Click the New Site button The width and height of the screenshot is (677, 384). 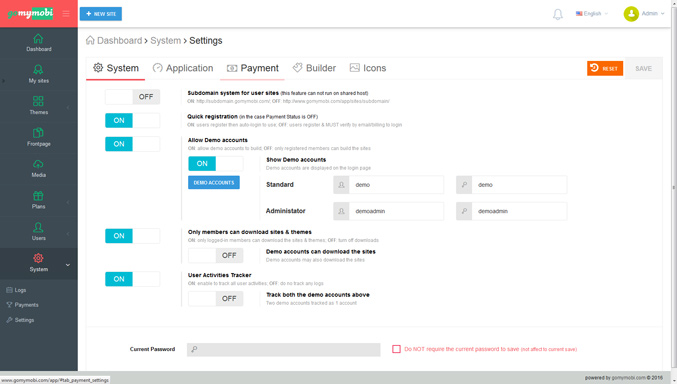pyautogui.click(x=101, y=14)
